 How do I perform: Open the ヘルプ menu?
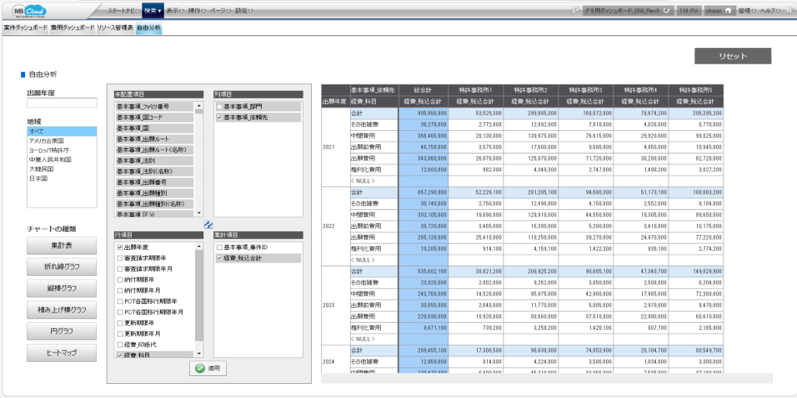770,10
